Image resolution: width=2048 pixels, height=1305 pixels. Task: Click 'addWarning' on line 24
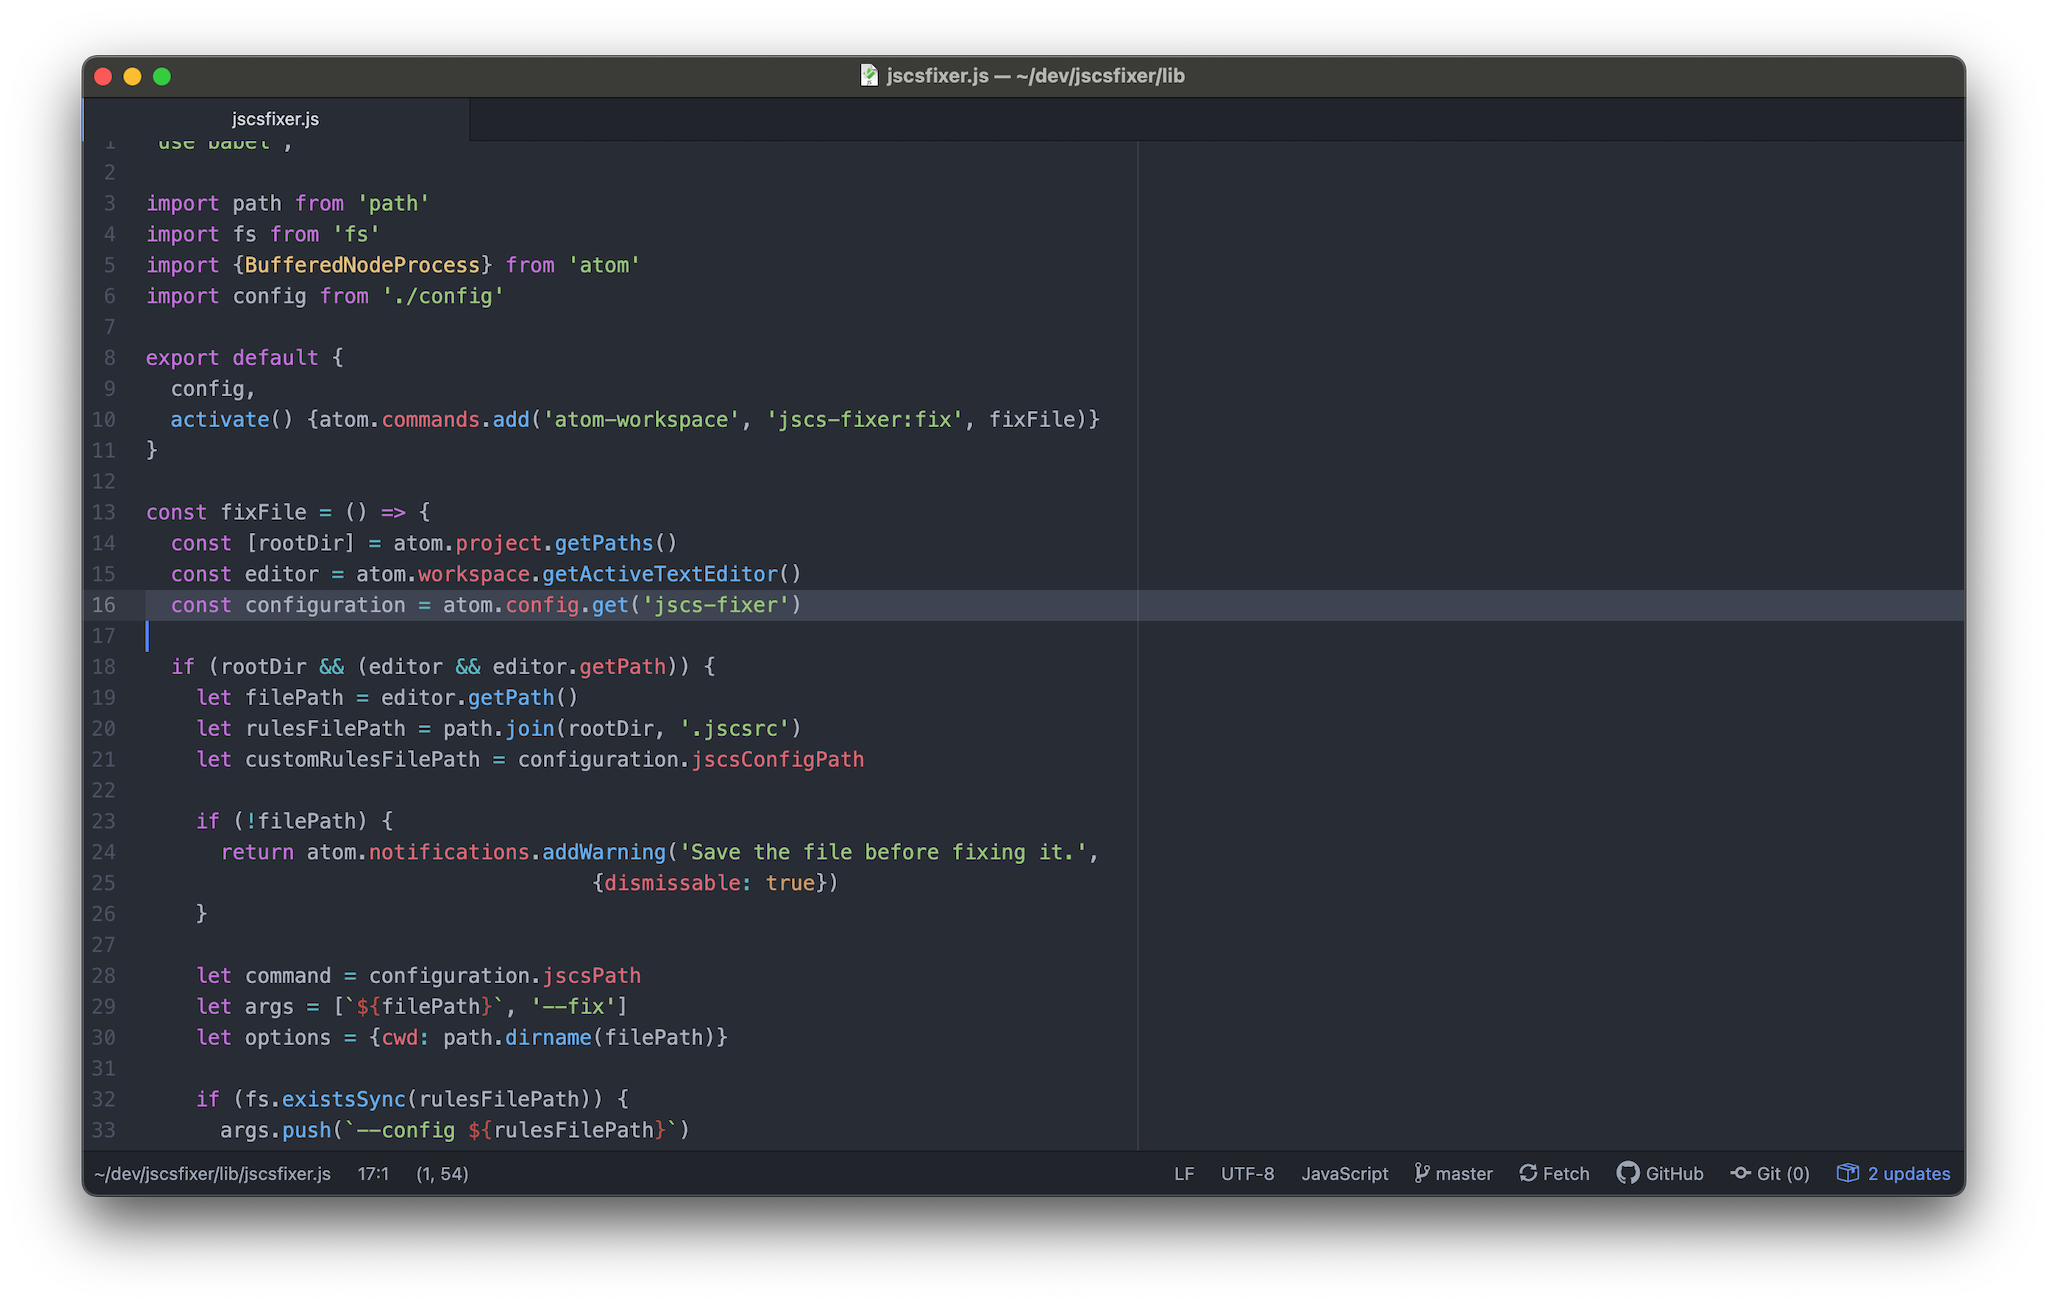(604, 852)
